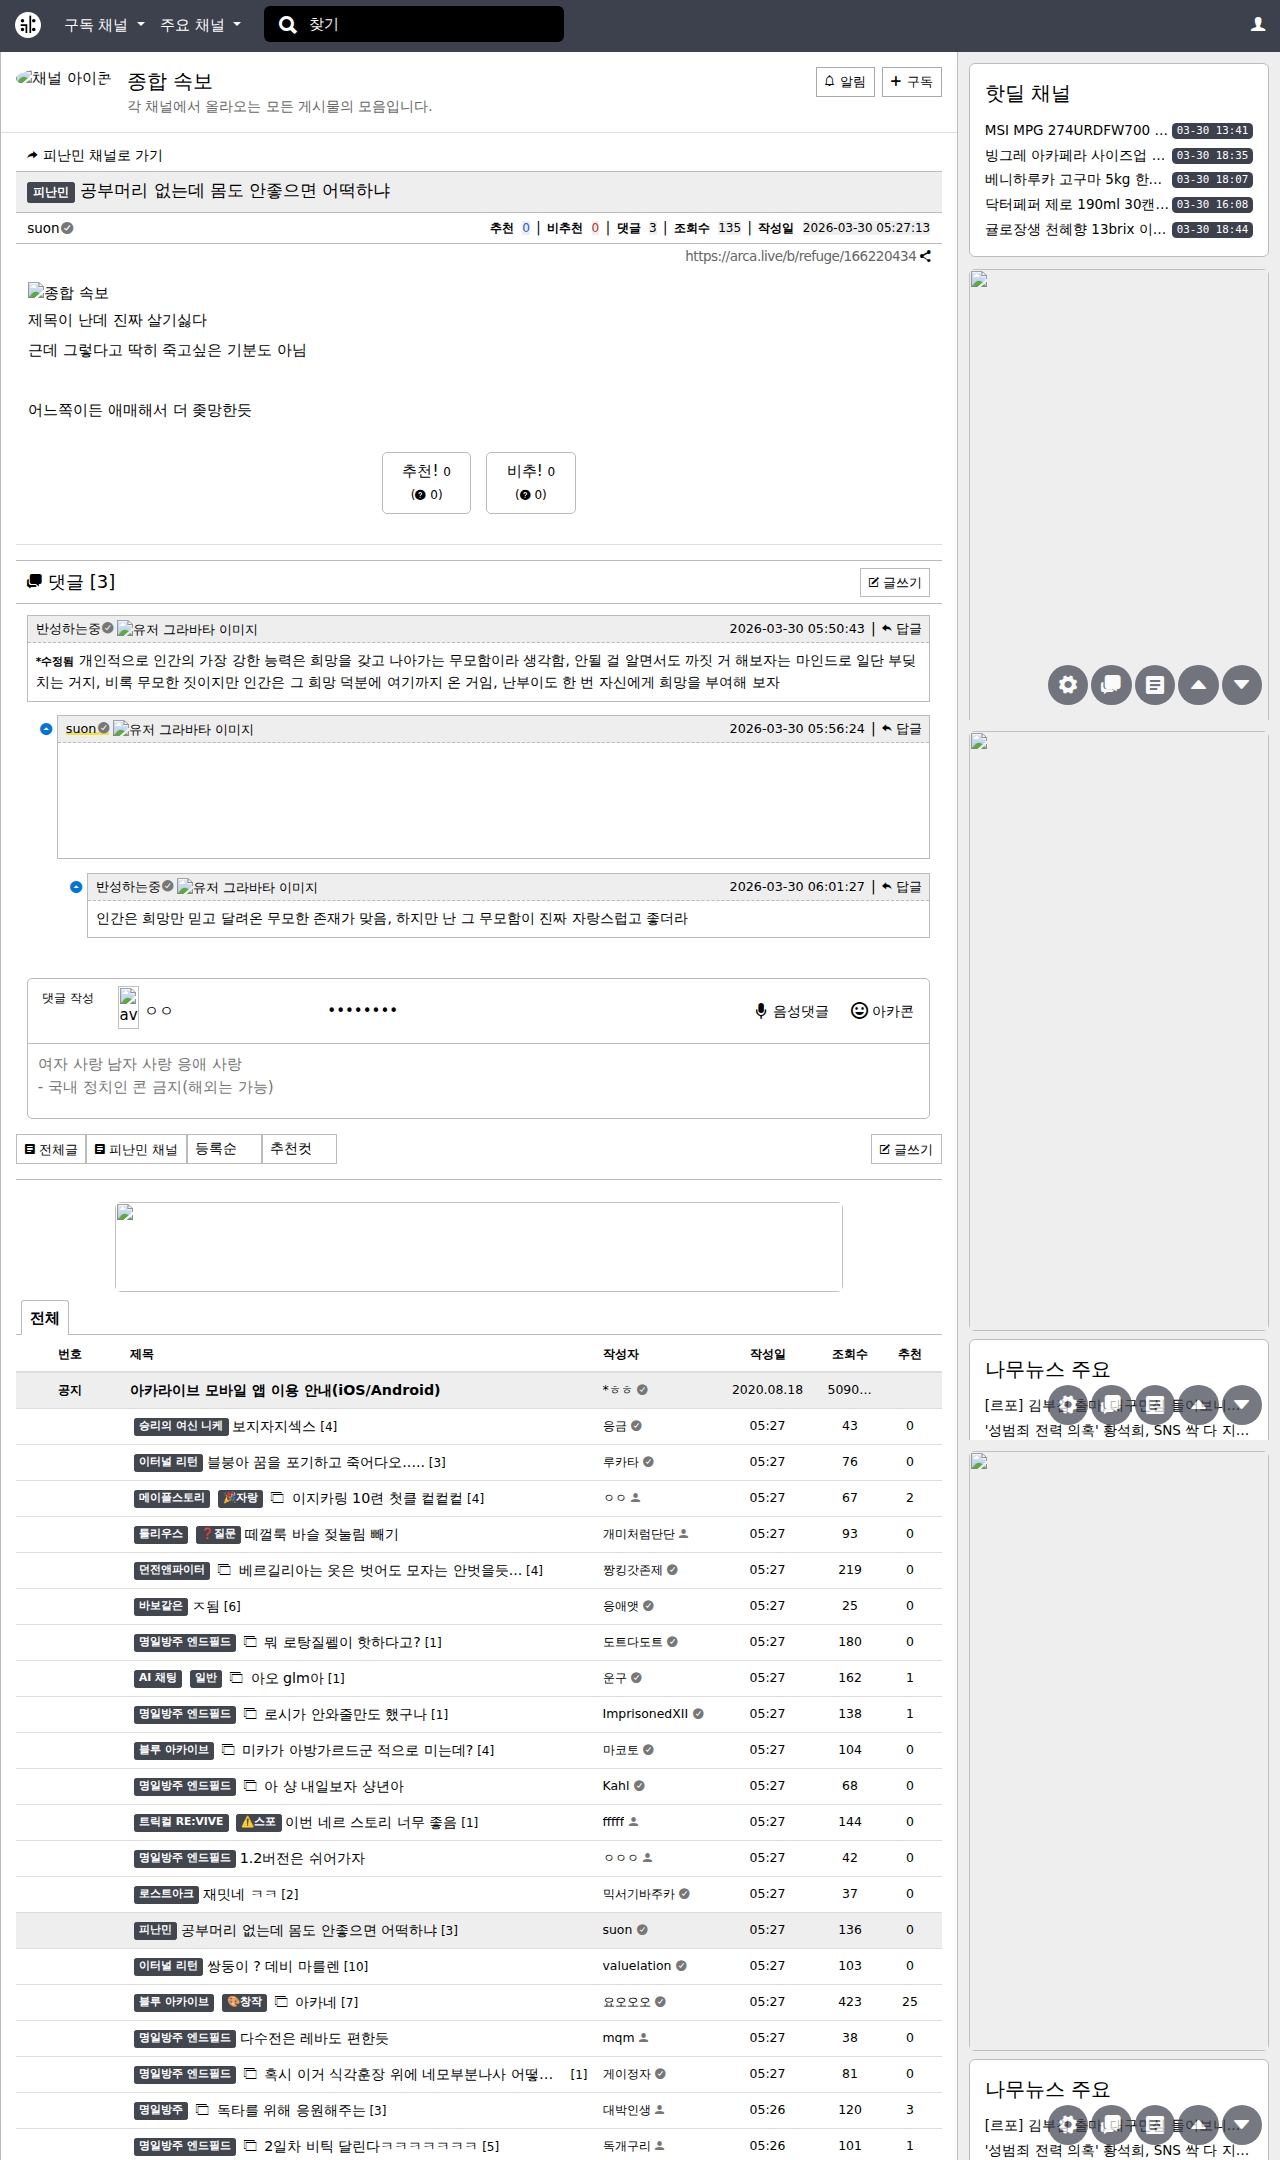Click the uppermost floating comments icon
The width and height of the screenshot is (1280, 2160).
coord(1111,685)
